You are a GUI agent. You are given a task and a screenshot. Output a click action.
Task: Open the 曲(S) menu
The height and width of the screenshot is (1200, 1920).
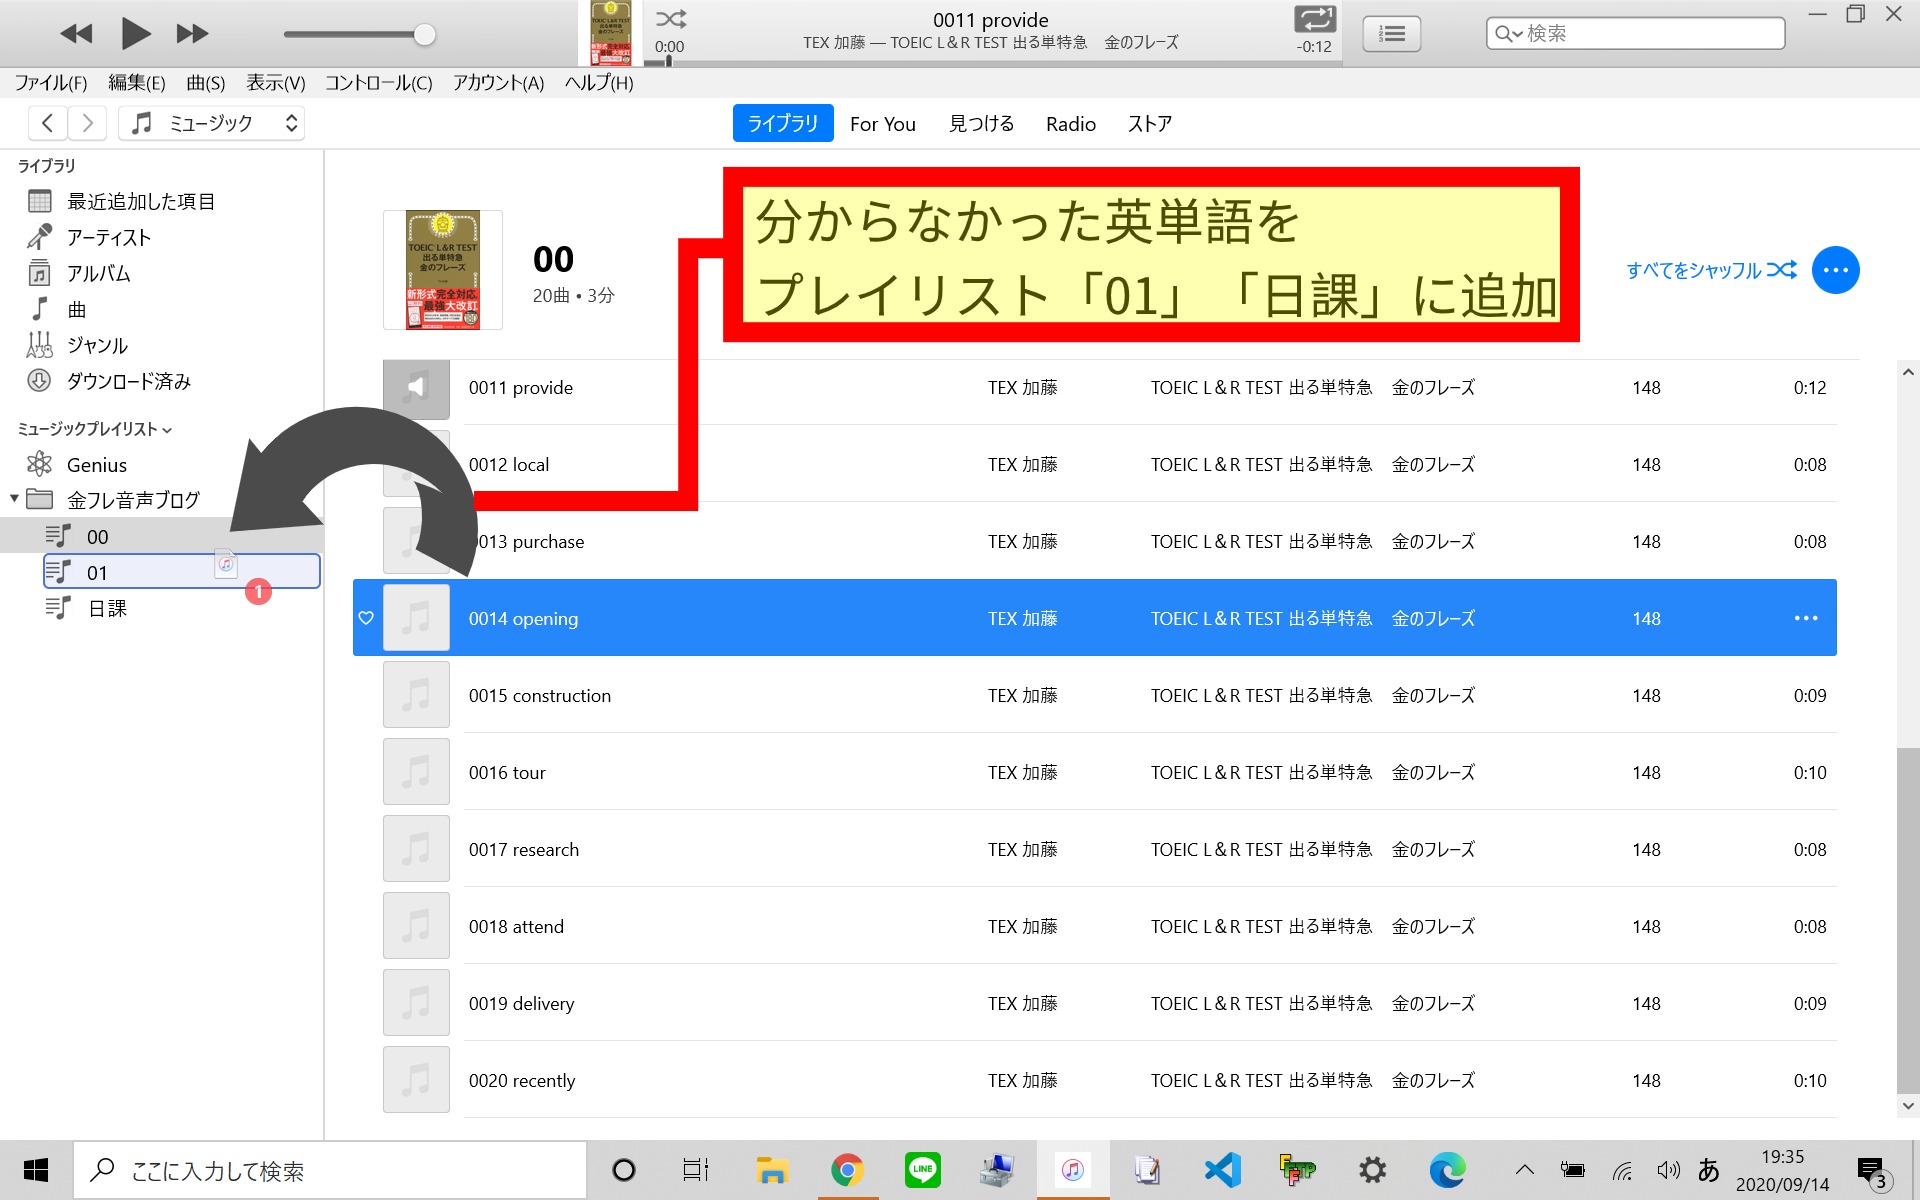206,83
